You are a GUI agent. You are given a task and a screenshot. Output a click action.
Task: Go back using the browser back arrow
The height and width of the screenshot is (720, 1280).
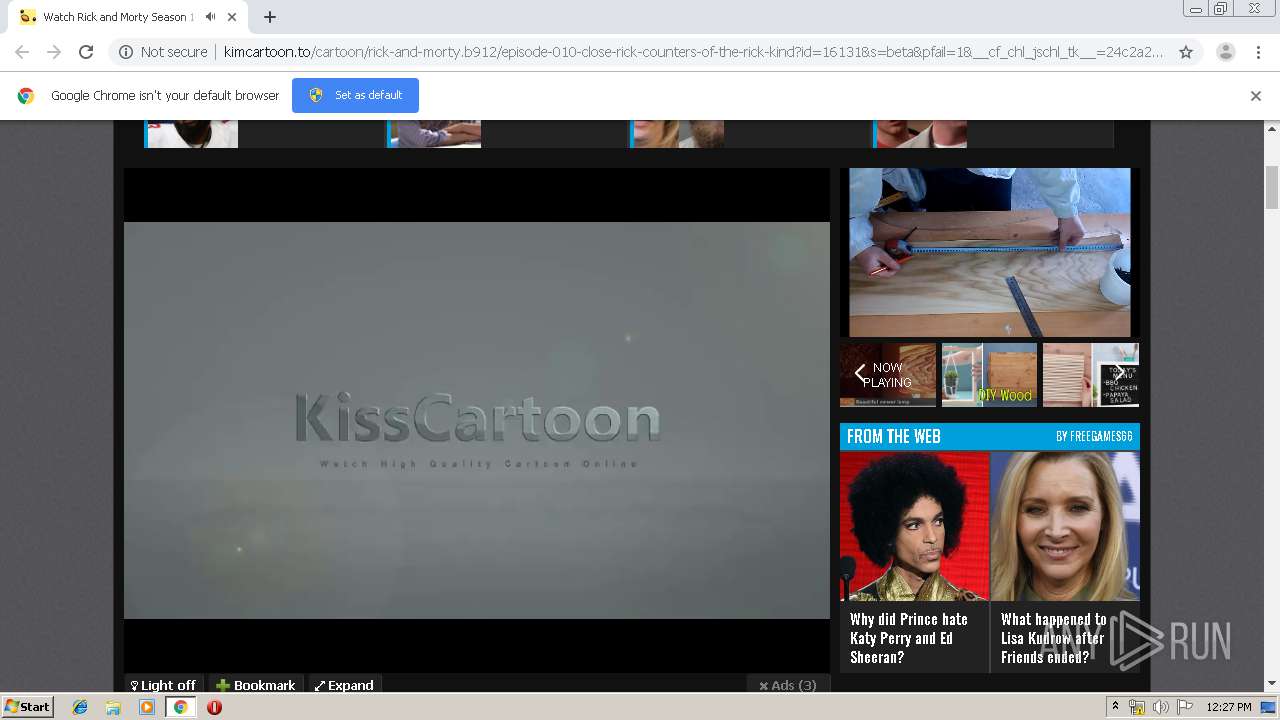coord(22,52)
